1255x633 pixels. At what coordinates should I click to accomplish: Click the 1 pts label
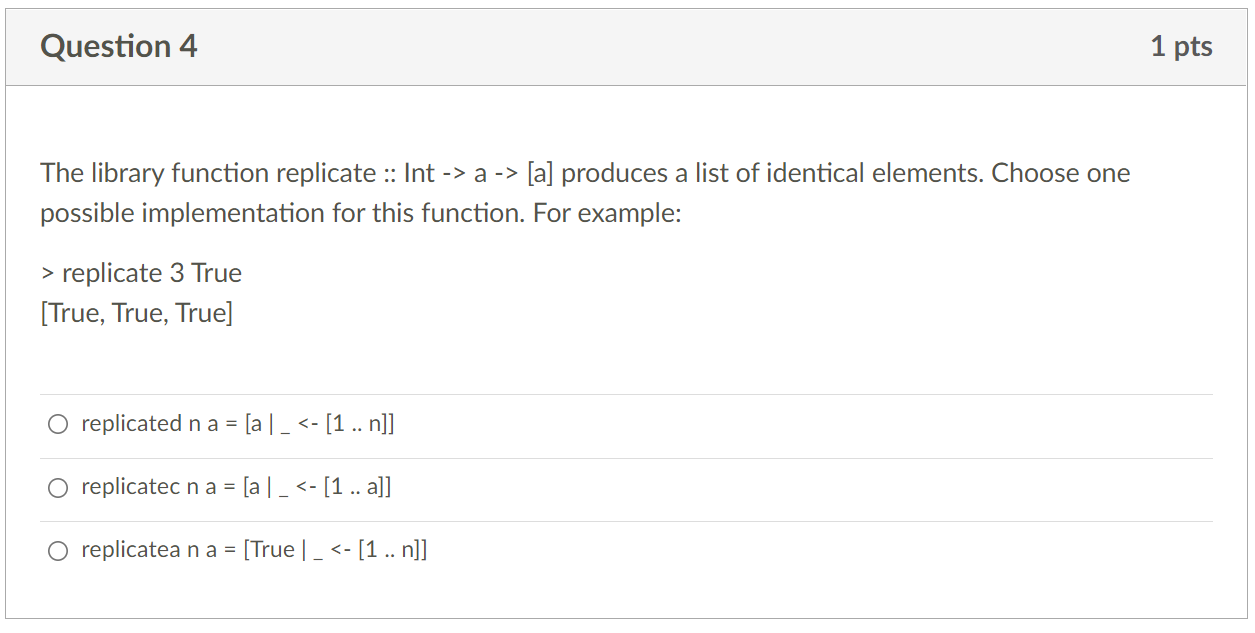(x=1181, y=46)
